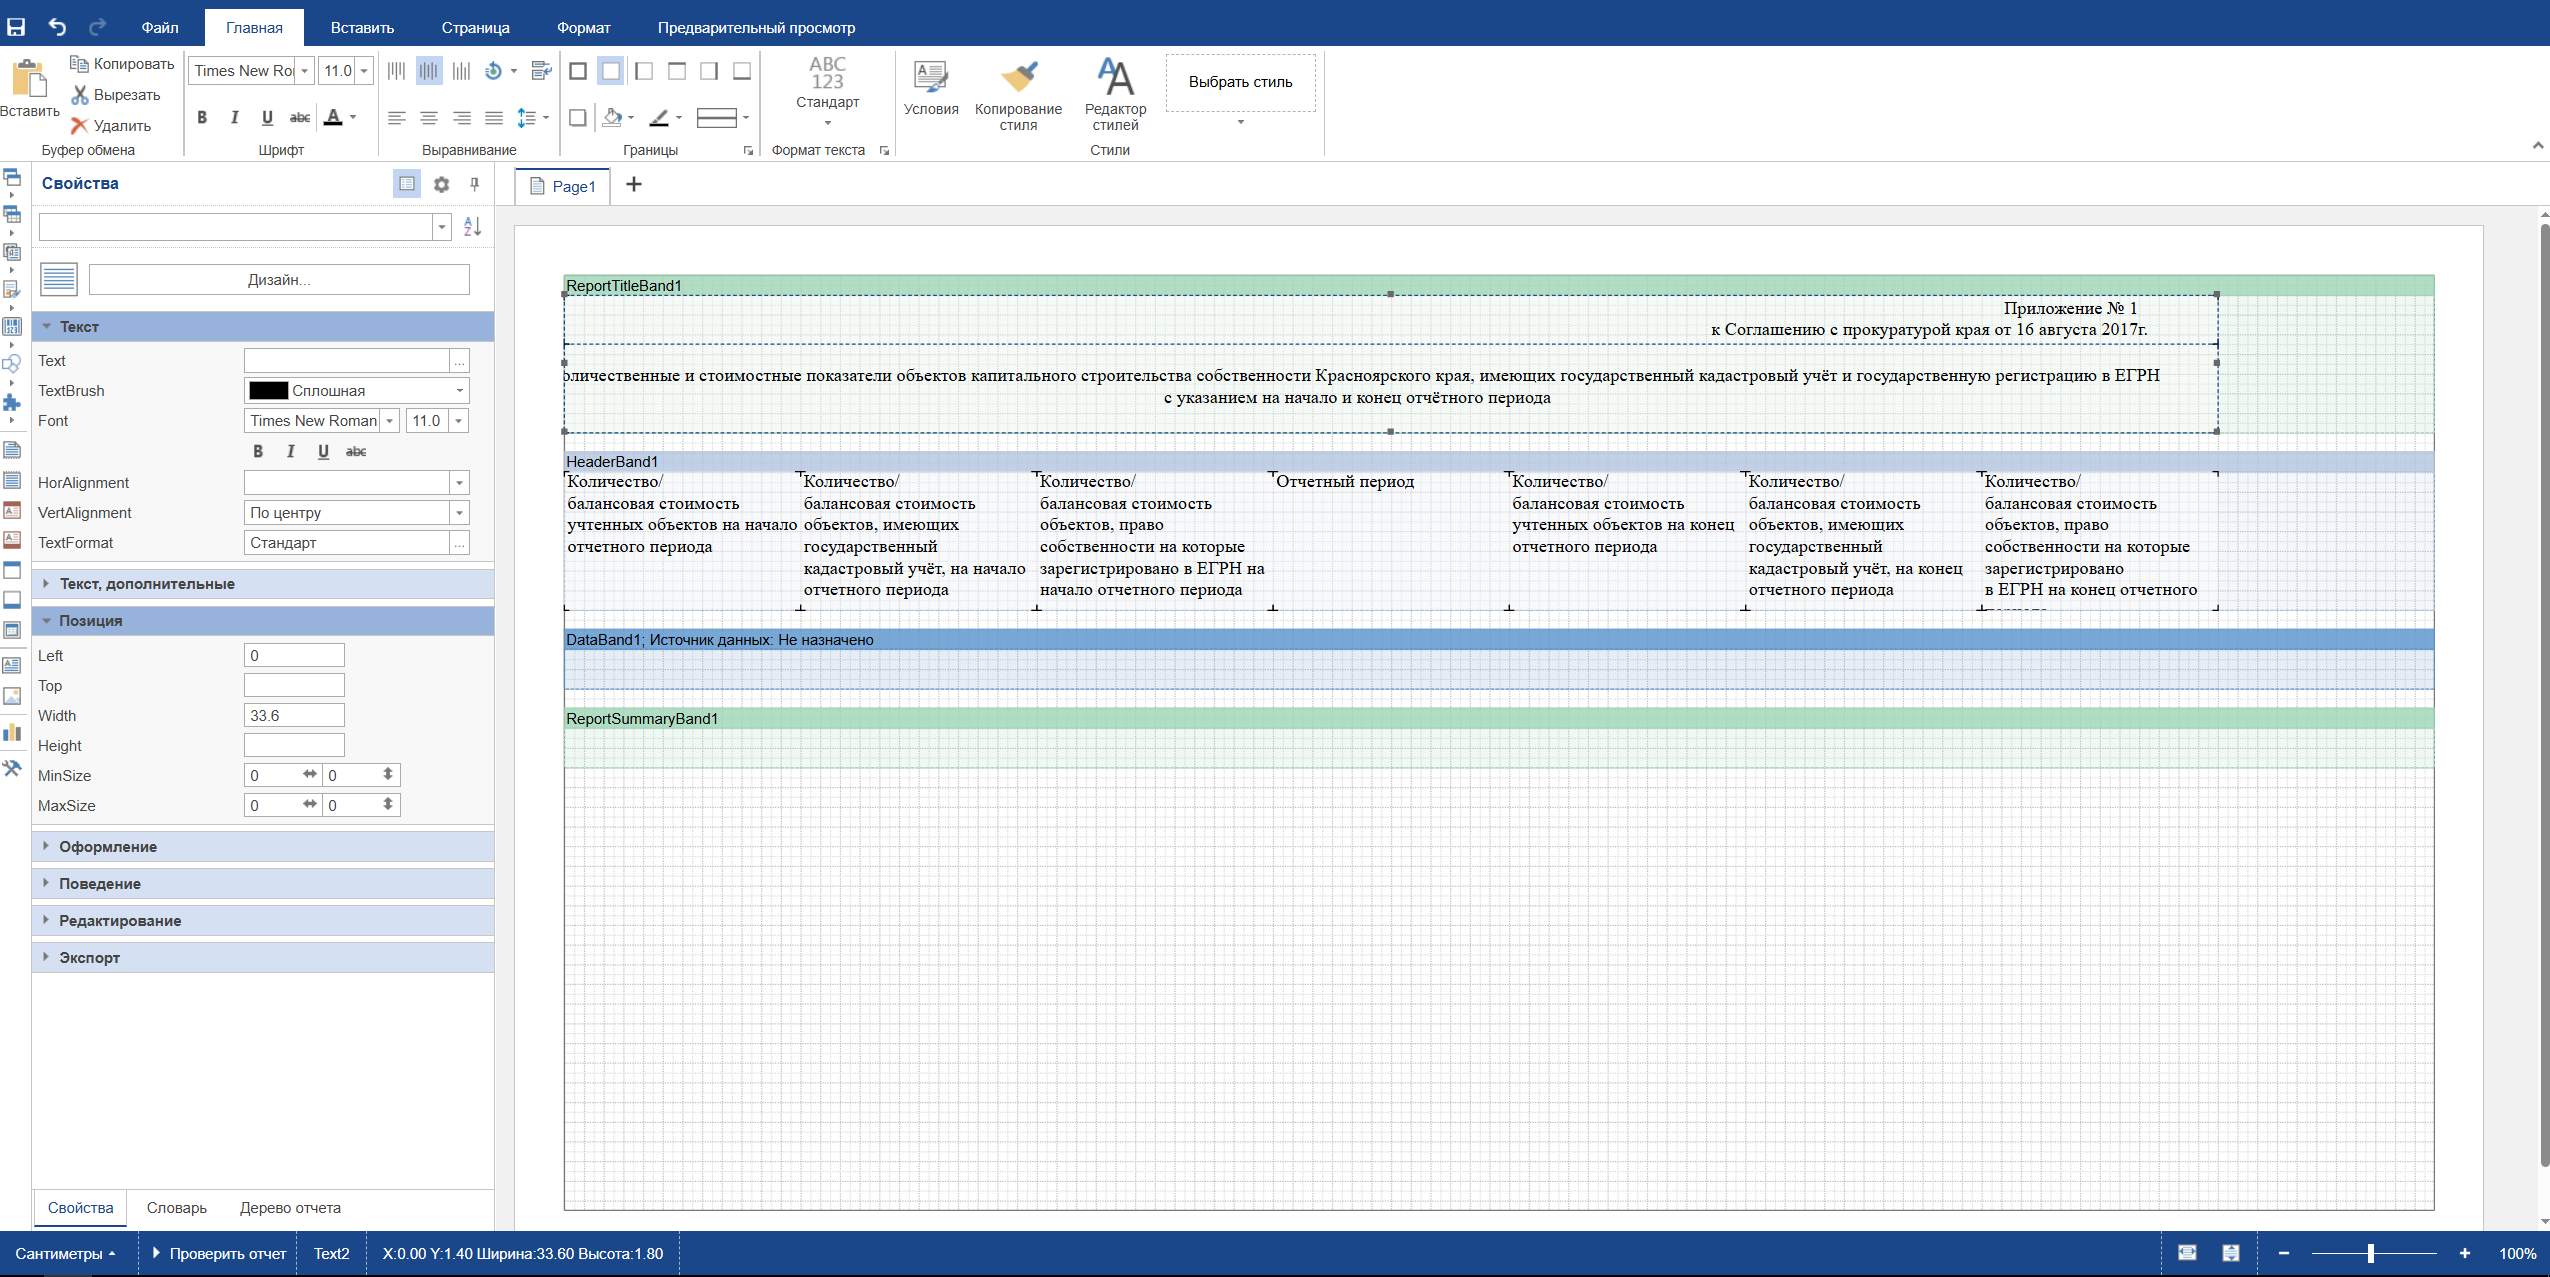Toggle Bold under Font property
Screen dimensions: 2550x1277
[x=258, y=452]
